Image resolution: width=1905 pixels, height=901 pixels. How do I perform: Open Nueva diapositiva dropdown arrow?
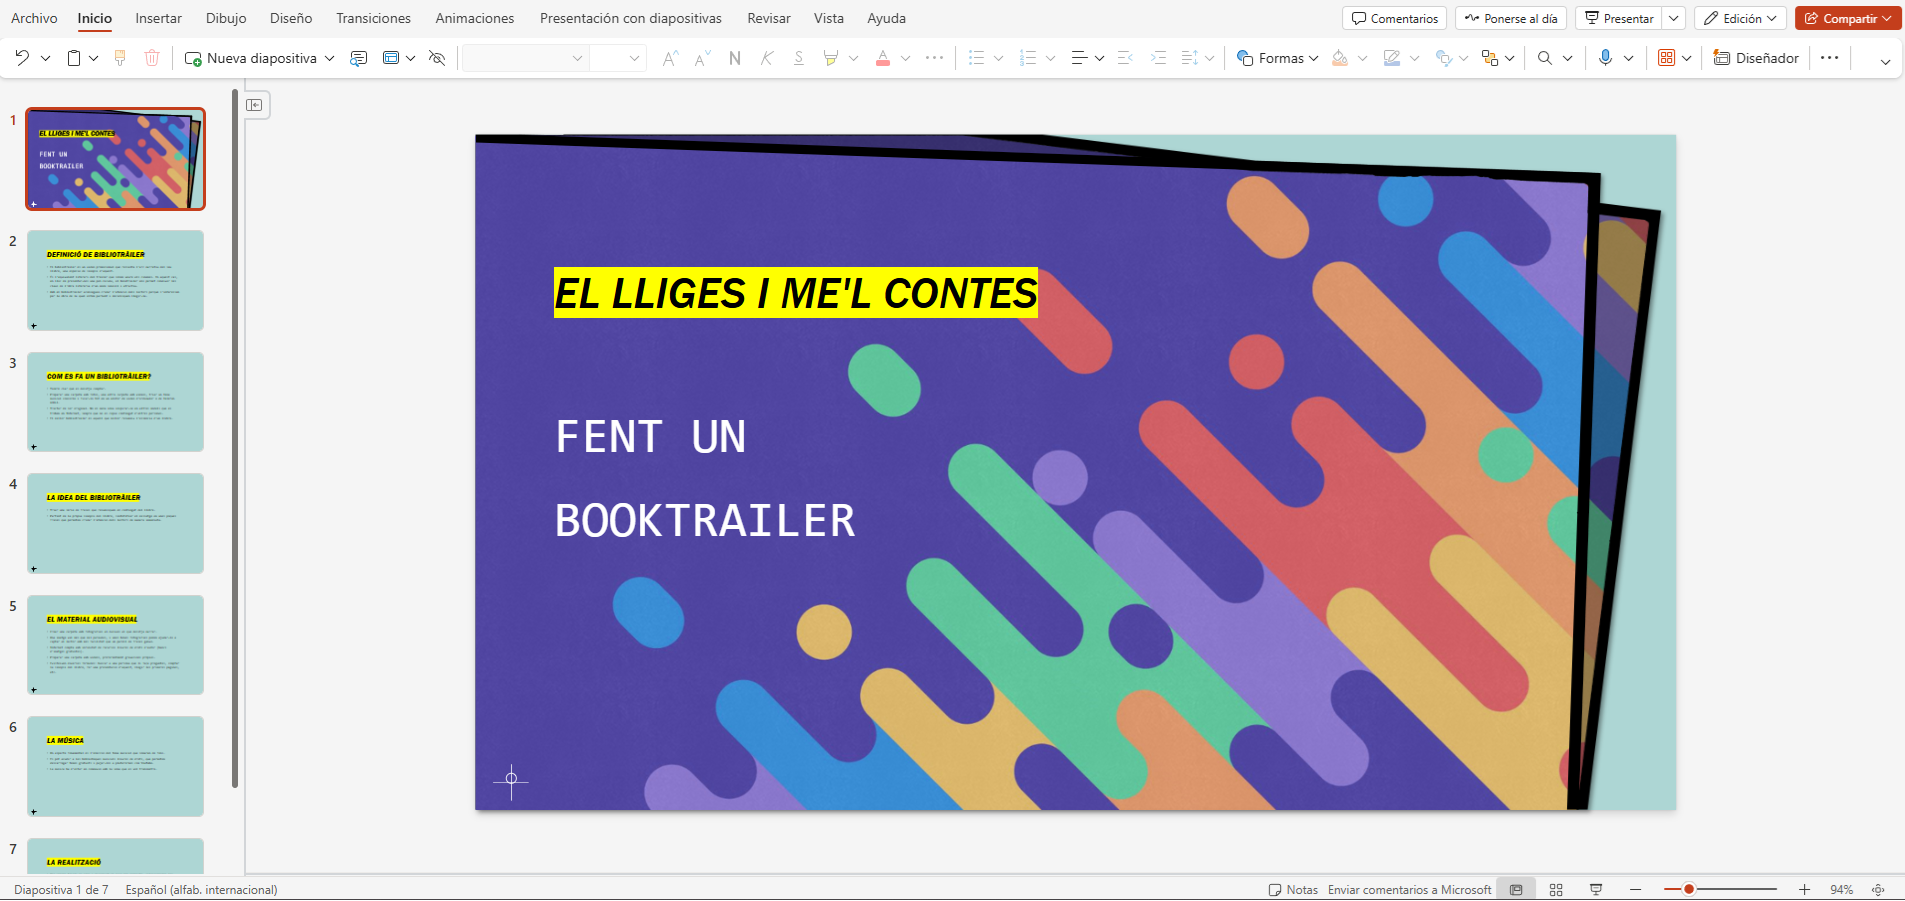pyautogui.click(x=329, y=58)
